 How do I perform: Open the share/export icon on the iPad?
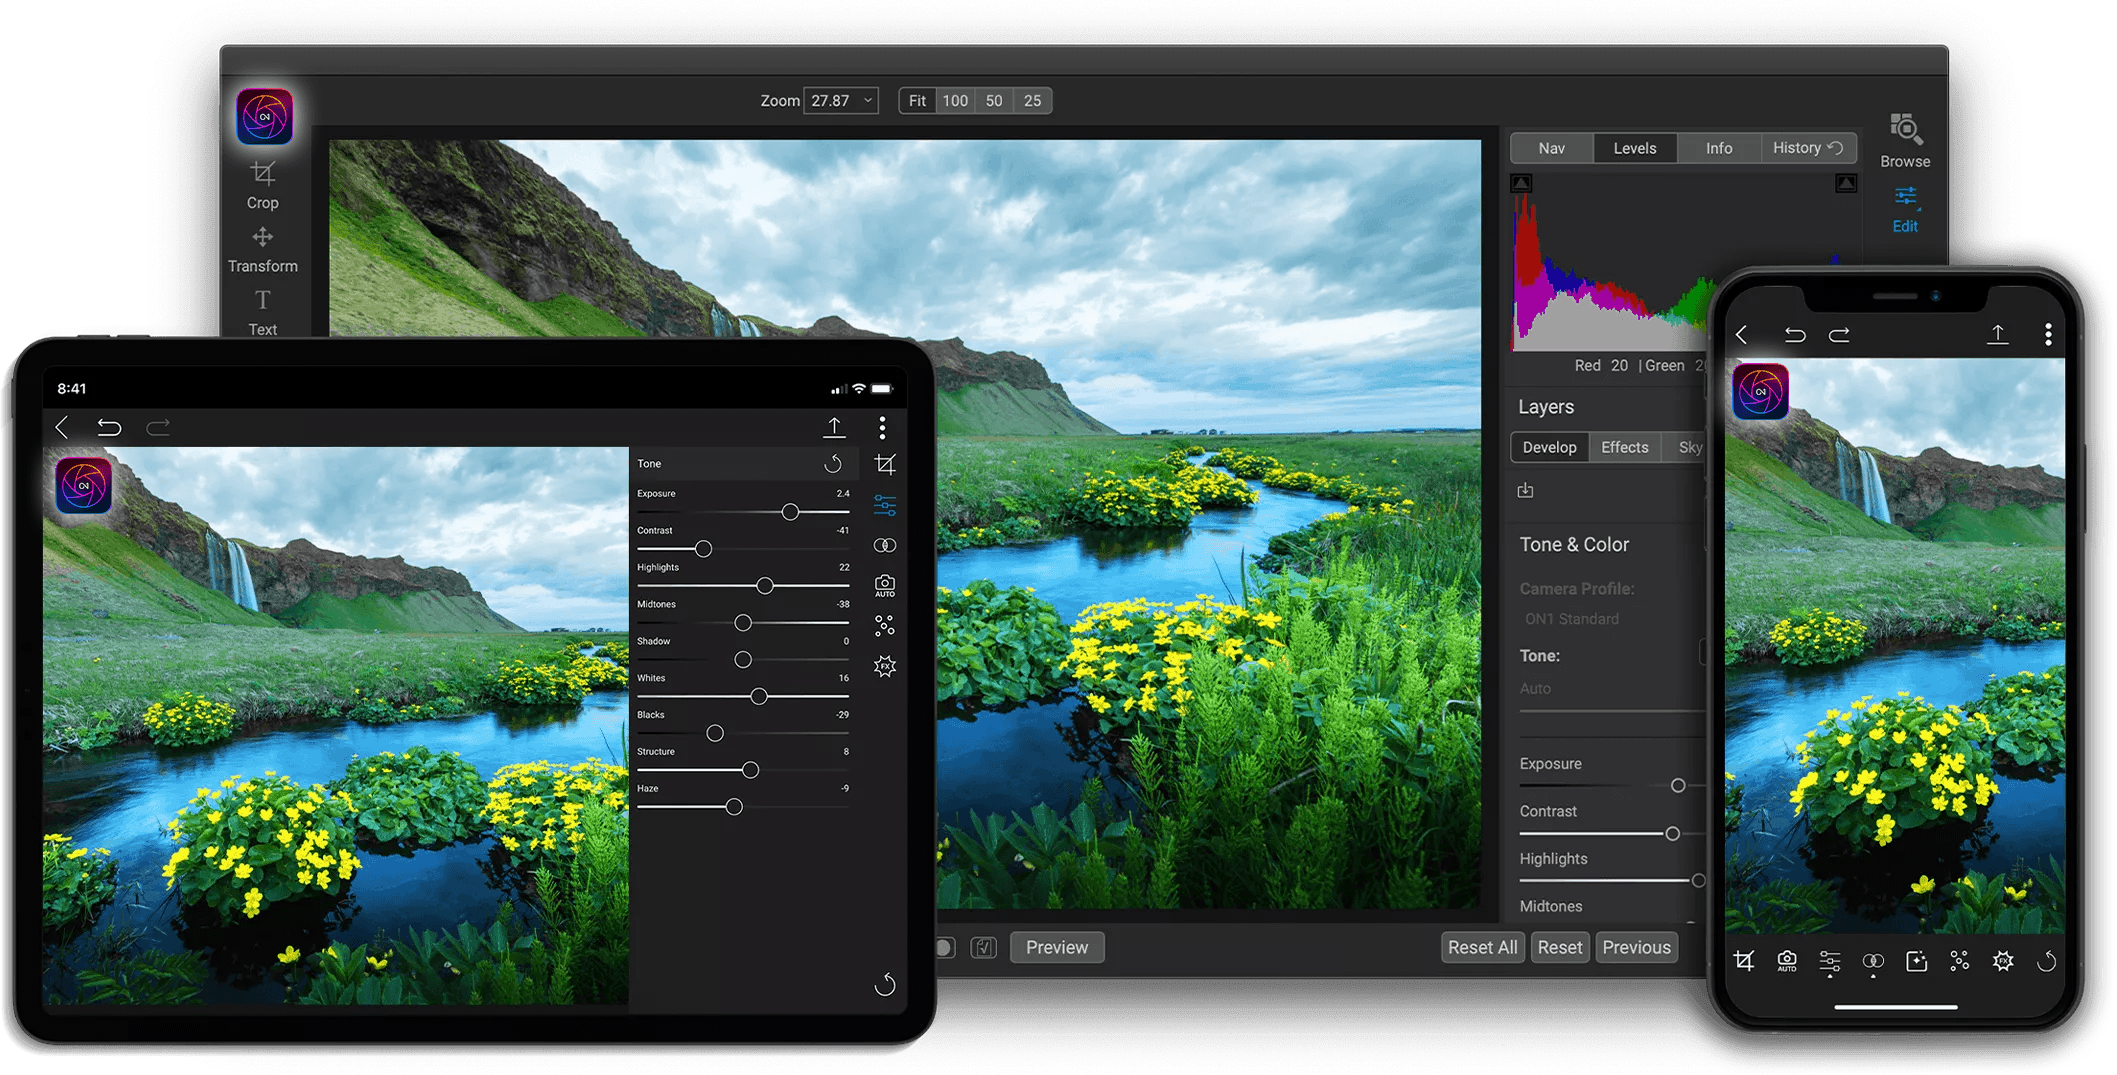[x=835, y=427]
